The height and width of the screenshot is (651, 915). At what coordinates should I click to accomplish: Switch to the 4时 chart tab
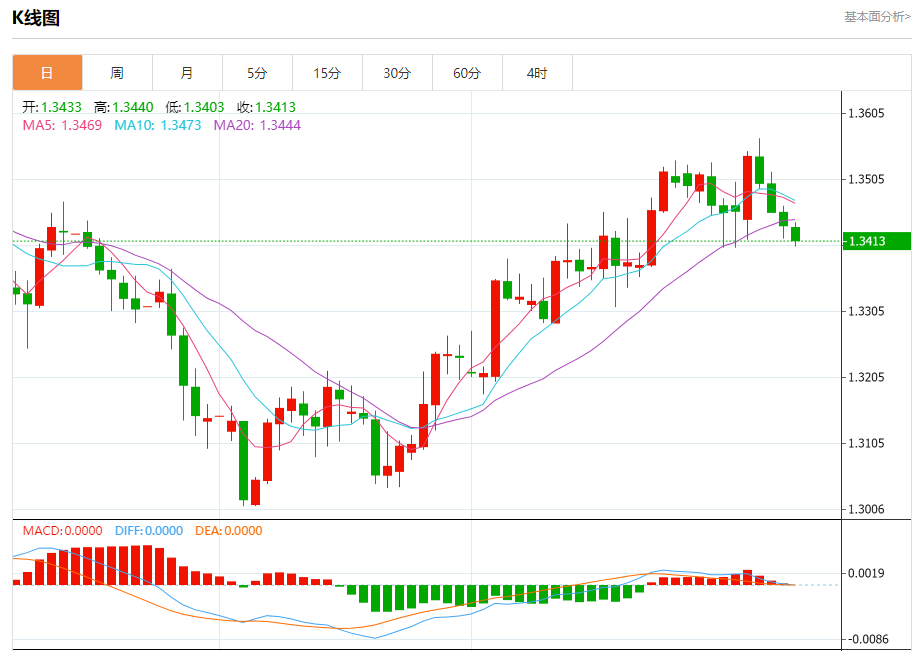[x=537, y=73]
